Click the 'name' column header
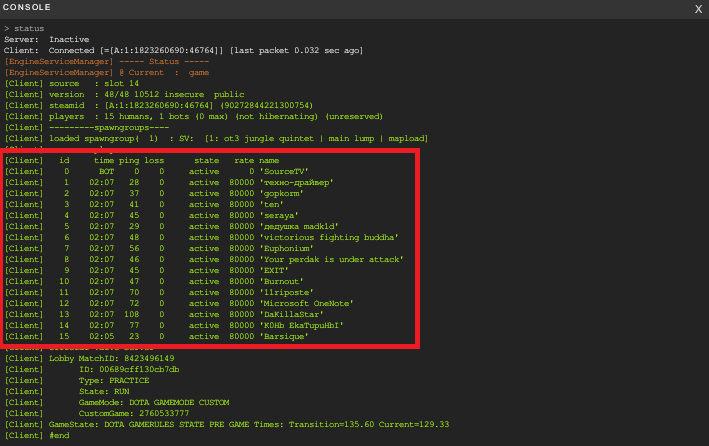Image resolution: width=709 pixels, height=446 pixels. click(269, 160)
